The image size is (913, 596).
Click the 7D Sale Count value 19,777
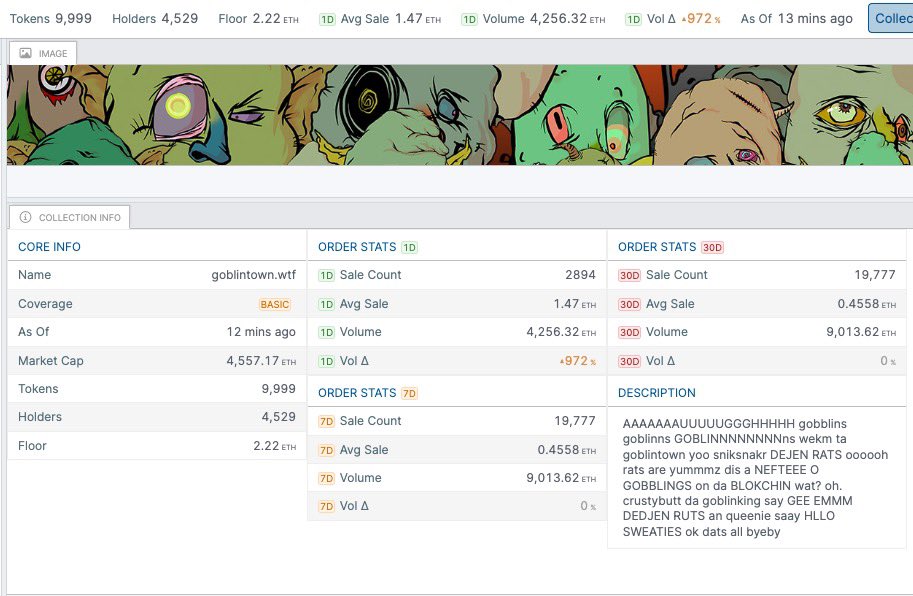click(575, 421)
